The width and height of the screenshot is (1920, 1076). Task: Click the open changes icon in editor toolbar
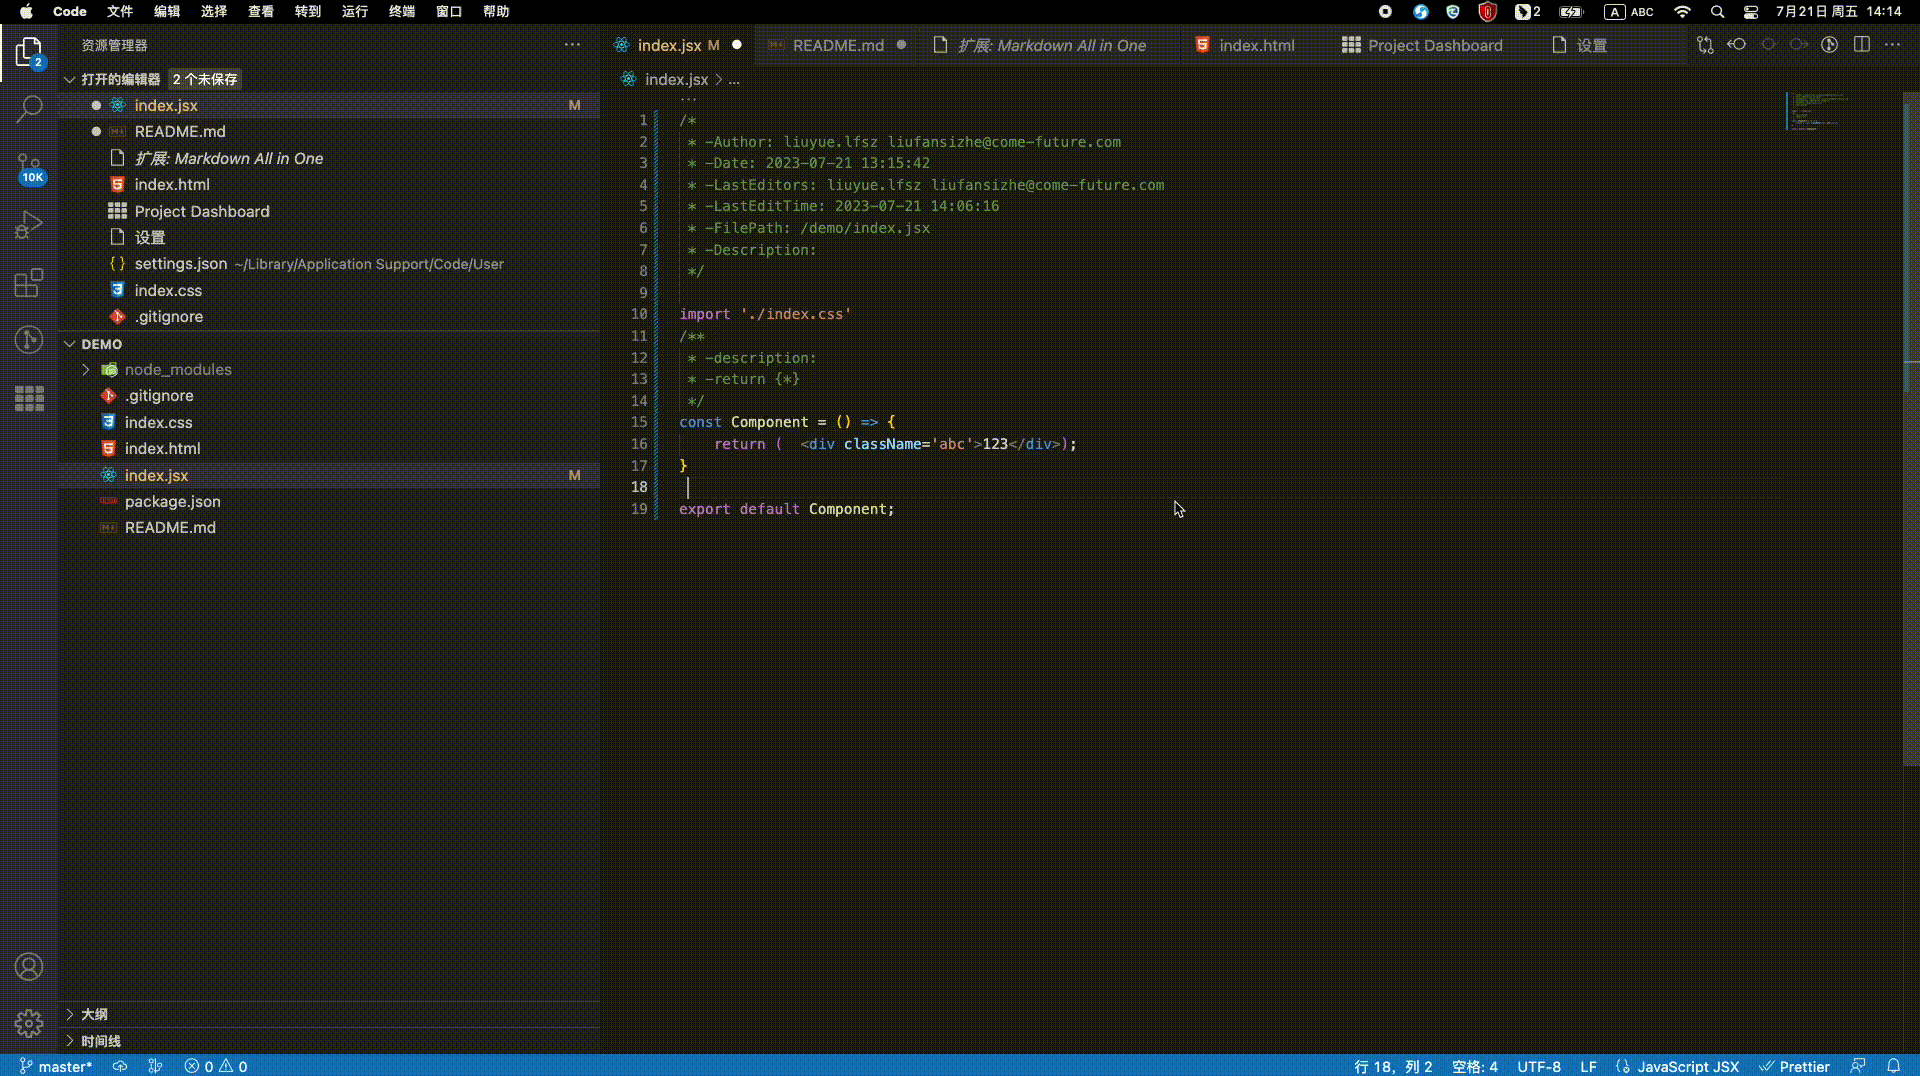click(x=1705, y=45)
